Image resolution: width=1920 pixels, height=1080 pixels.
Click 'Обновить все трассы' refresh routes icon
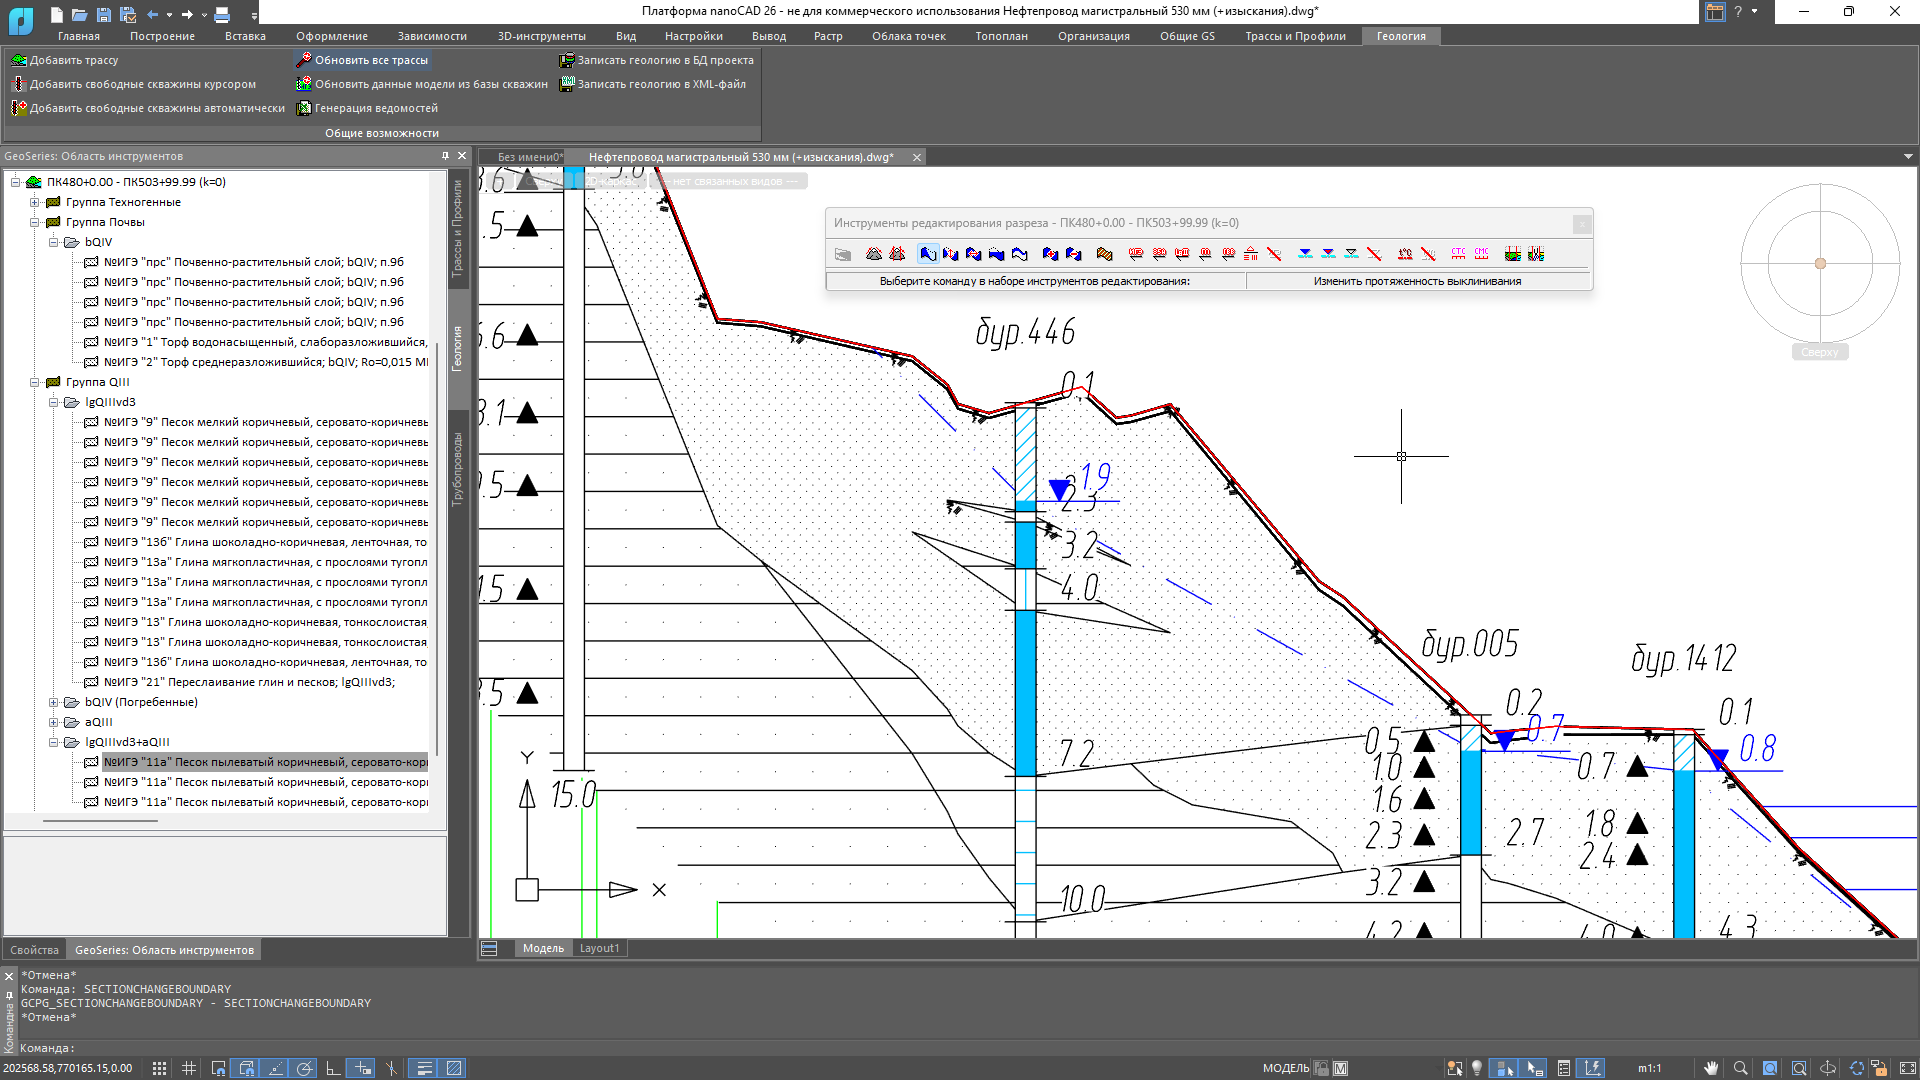pyautogui.click(x=304, y=60)
